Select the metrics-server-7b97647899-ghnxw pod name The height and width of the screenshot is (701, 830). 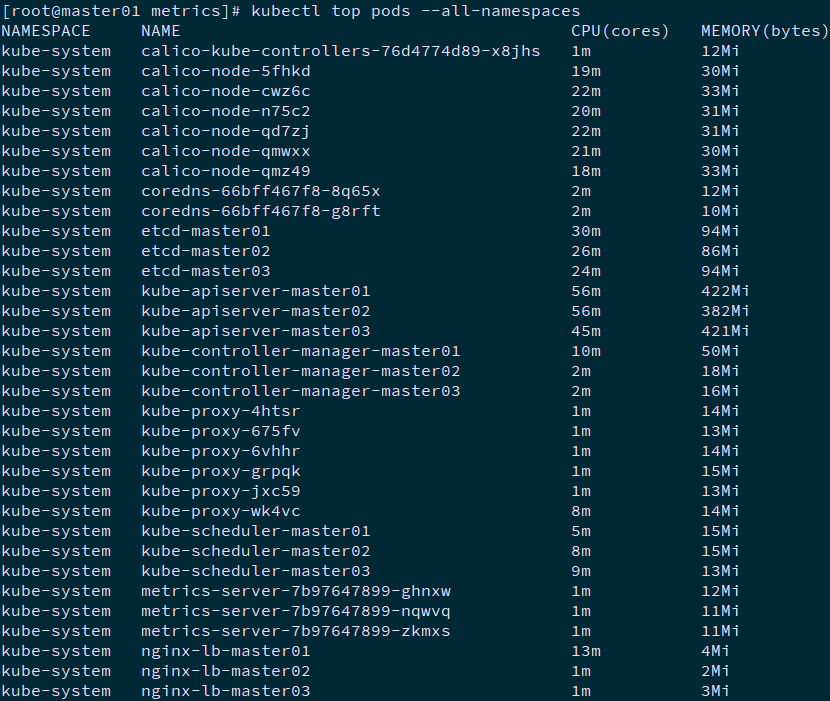tap(295, 591)
